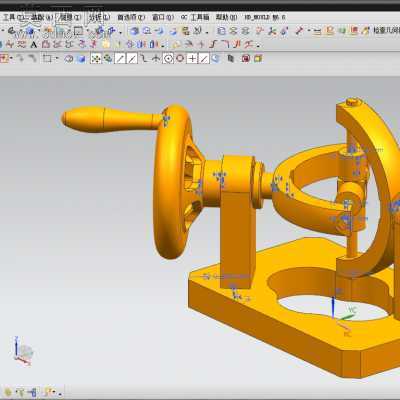Click the blue shaded cube display icon
The image size is (400, 400).
point(81,59)
